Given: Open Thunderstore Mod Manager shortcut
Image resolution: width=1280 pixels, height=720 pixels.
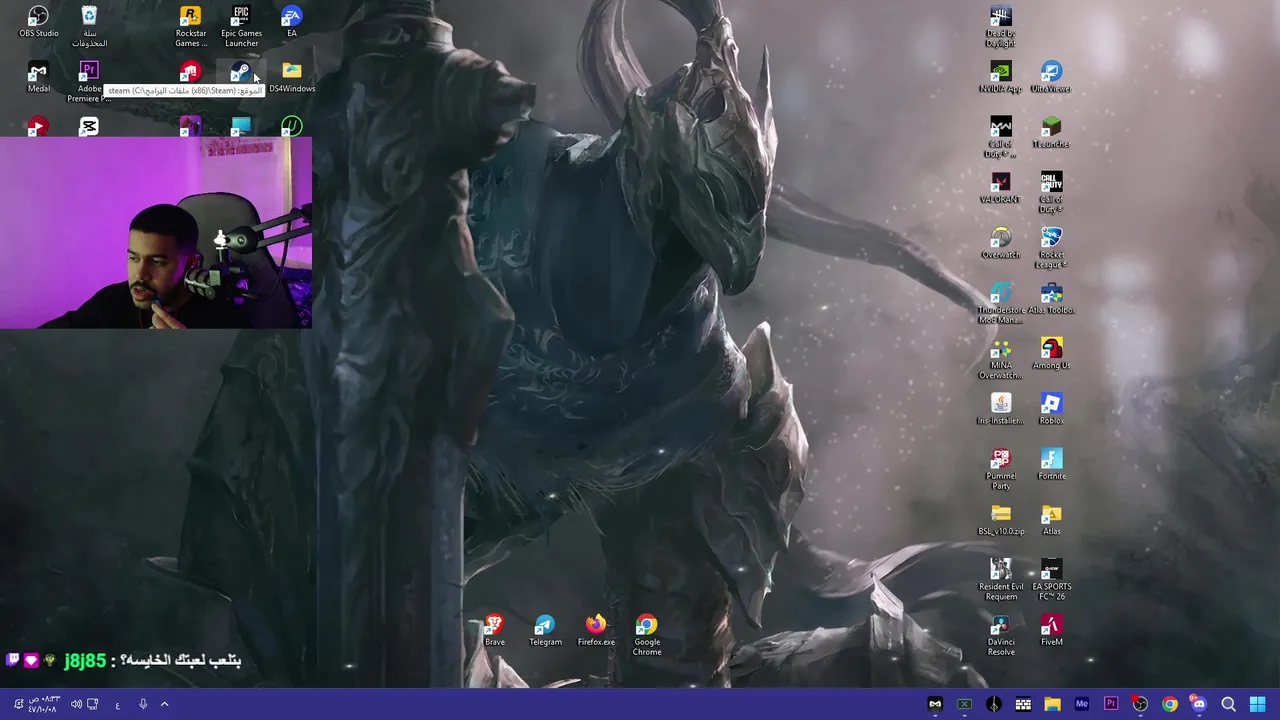Looking at the screenshot, I should click(x=1001, y=302).
